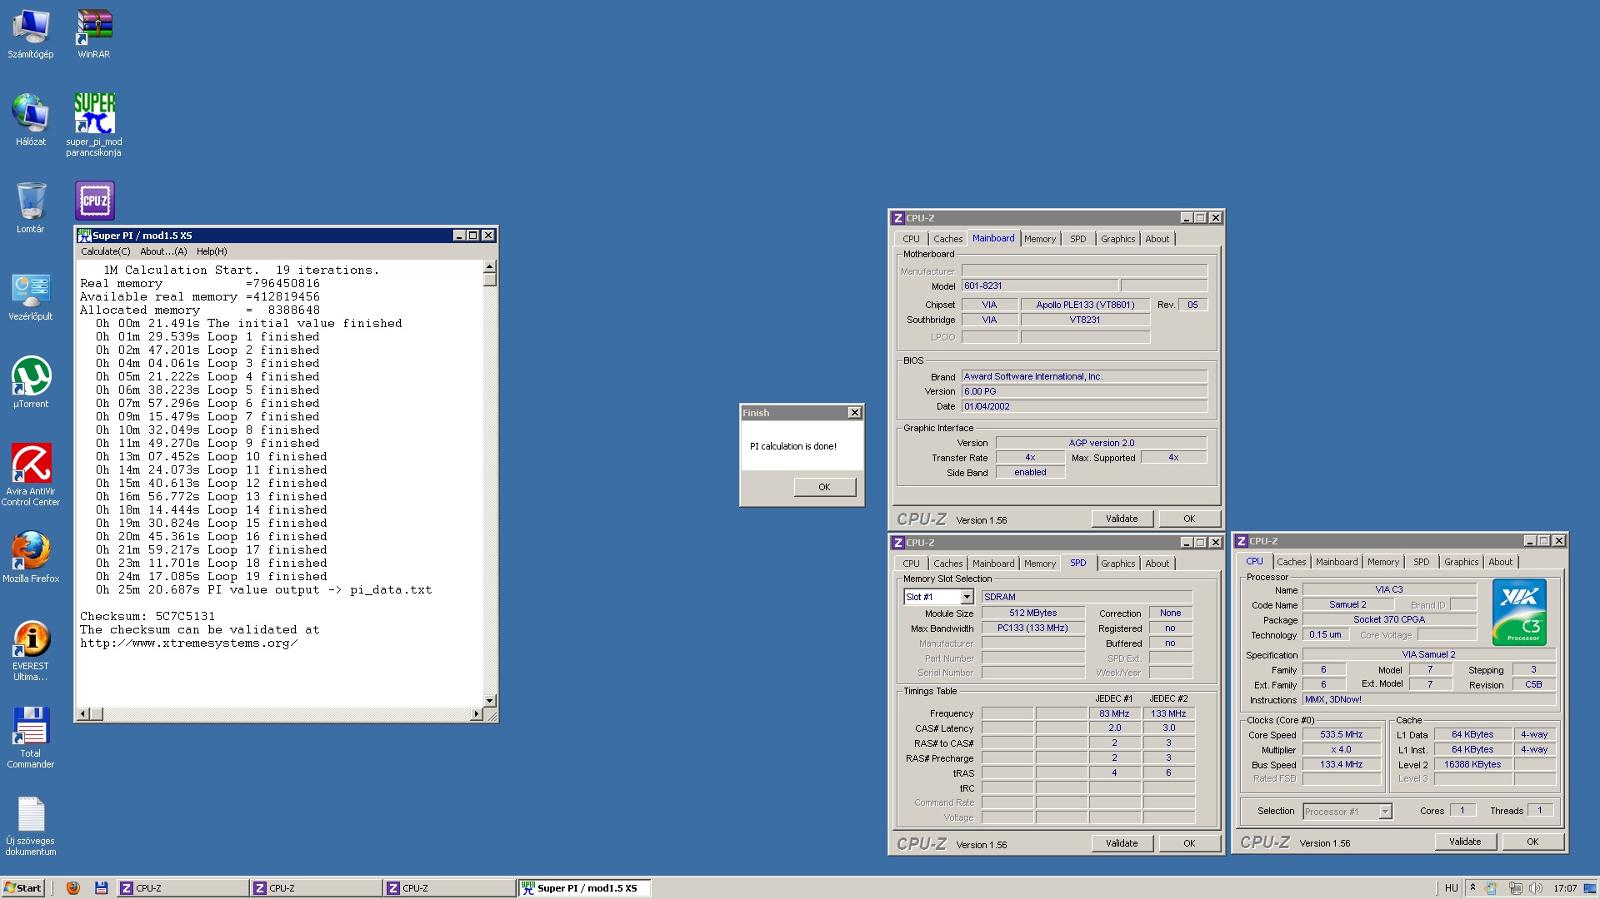The height and width of the screenshot is (899, 1600).
Task: Click the network connection tray icon
Action: (x=1515, y=888)
